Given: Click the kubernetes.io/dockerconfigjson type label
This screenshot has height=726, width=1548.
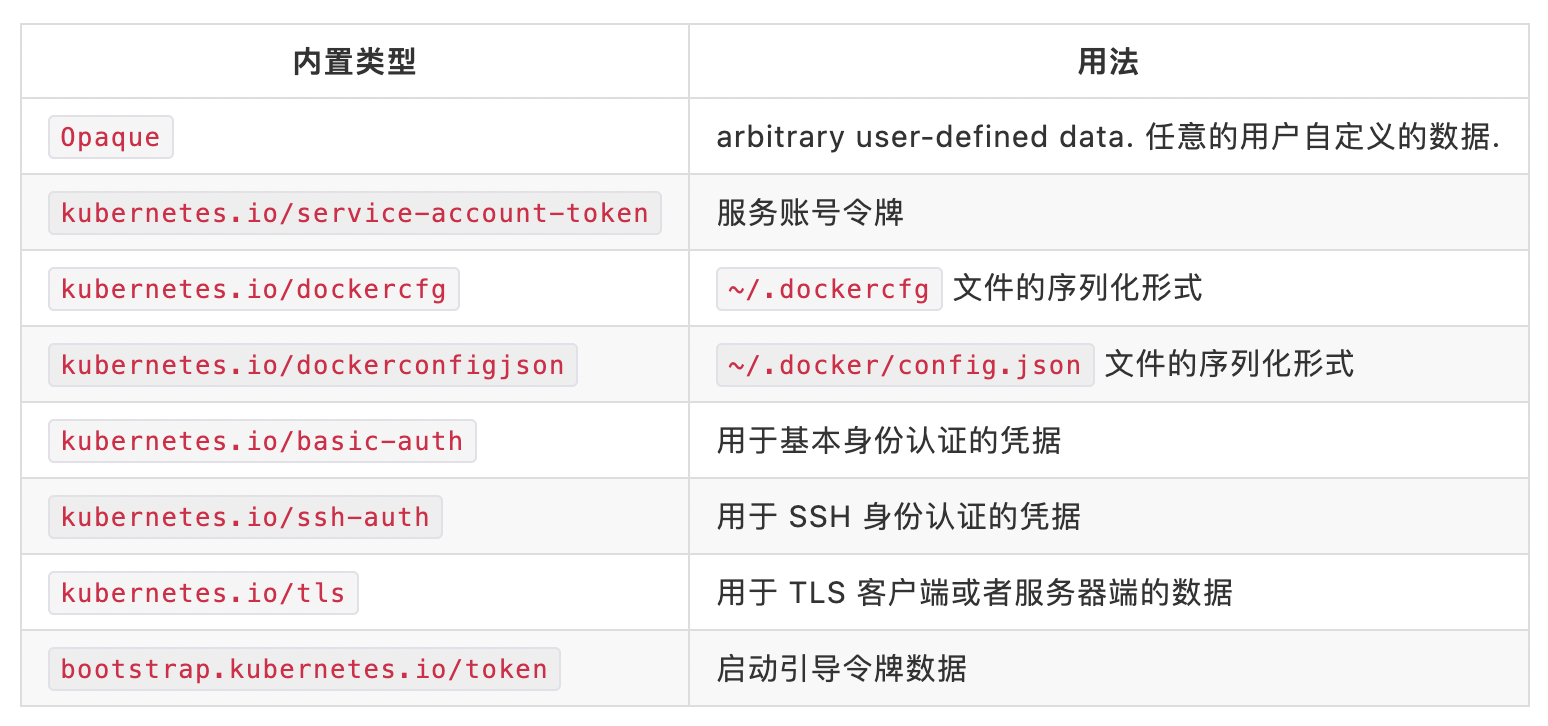Looking at the screenshot, I should click(313, 365).
